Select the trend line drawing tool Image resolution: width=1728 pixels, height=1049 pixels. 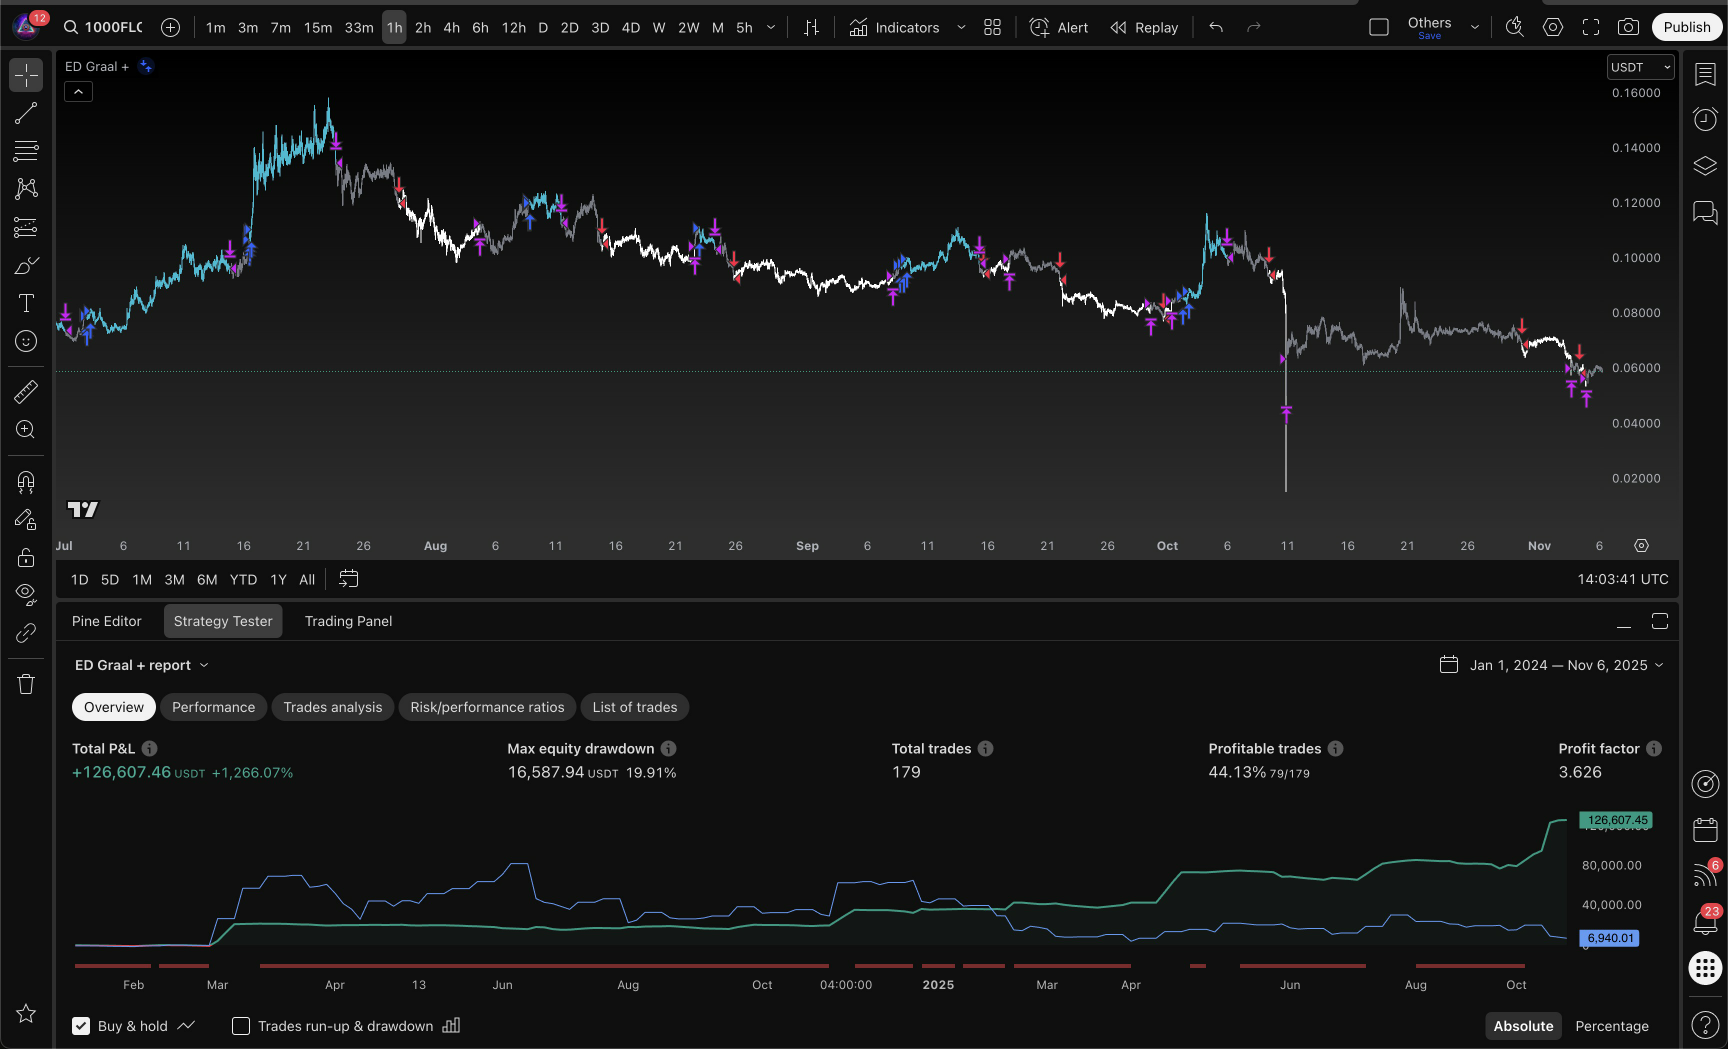26,113
